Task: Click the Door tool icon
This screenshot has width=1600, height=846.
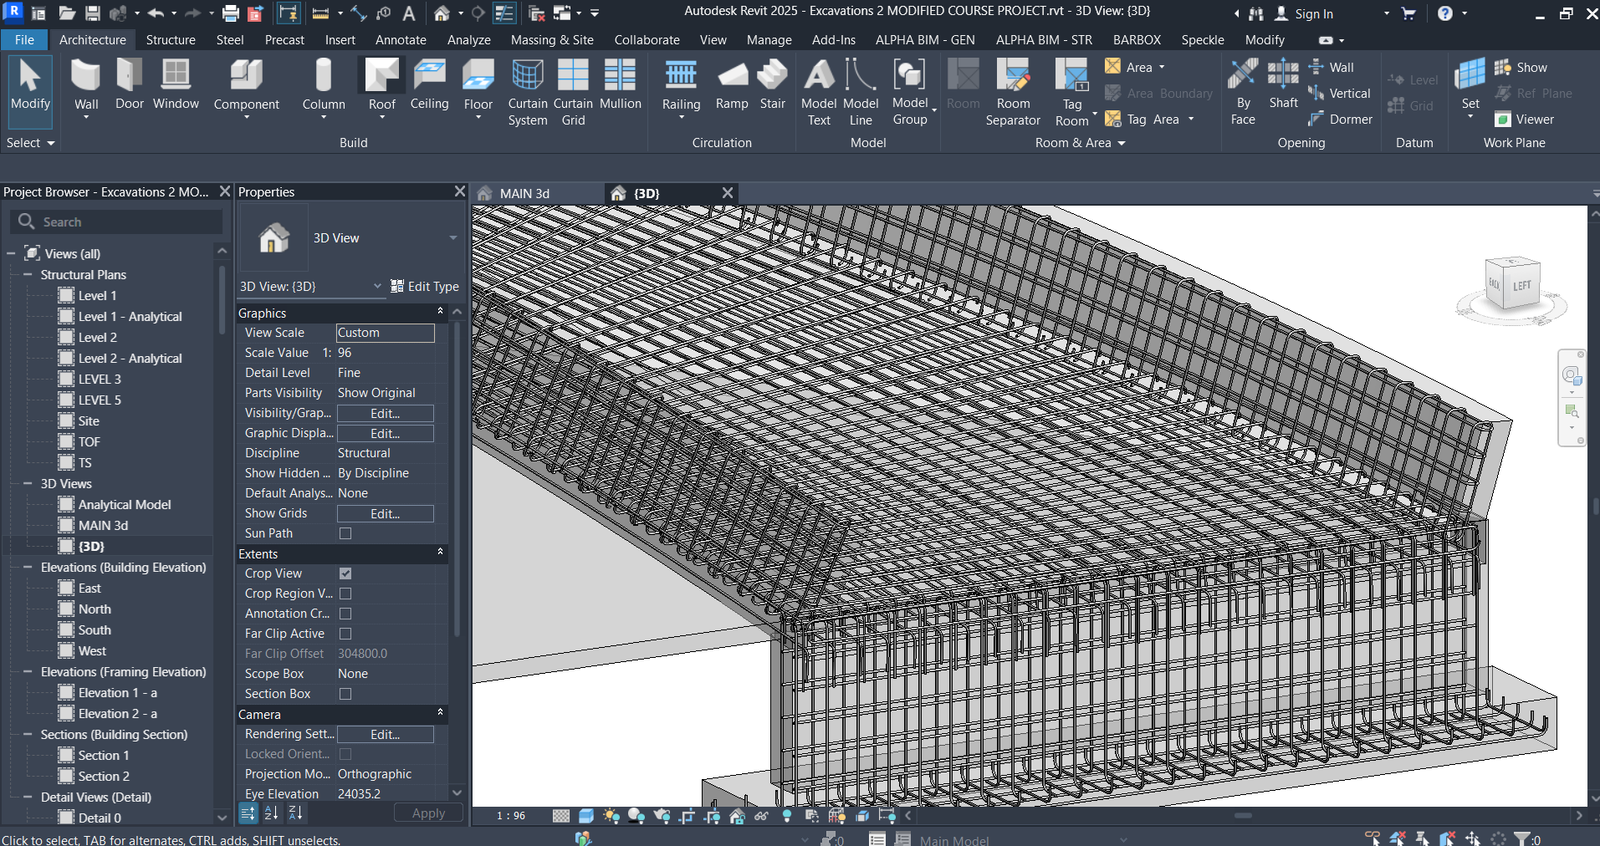Action: pyautogui.click(x=129, y=84)
